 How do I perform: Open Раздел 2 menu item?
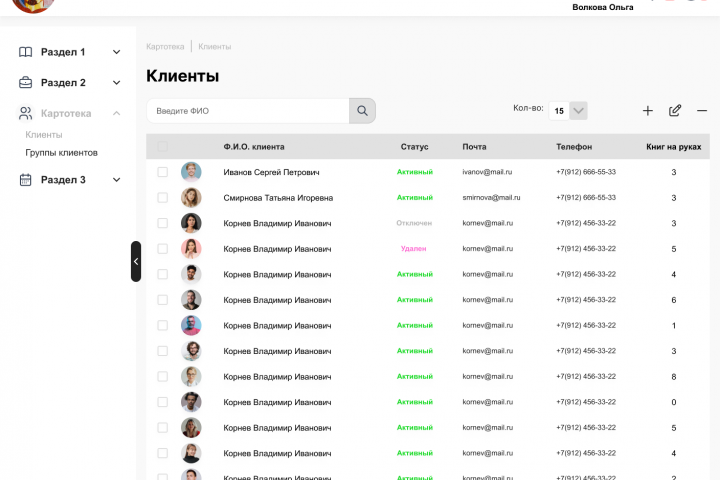(63, 83)
